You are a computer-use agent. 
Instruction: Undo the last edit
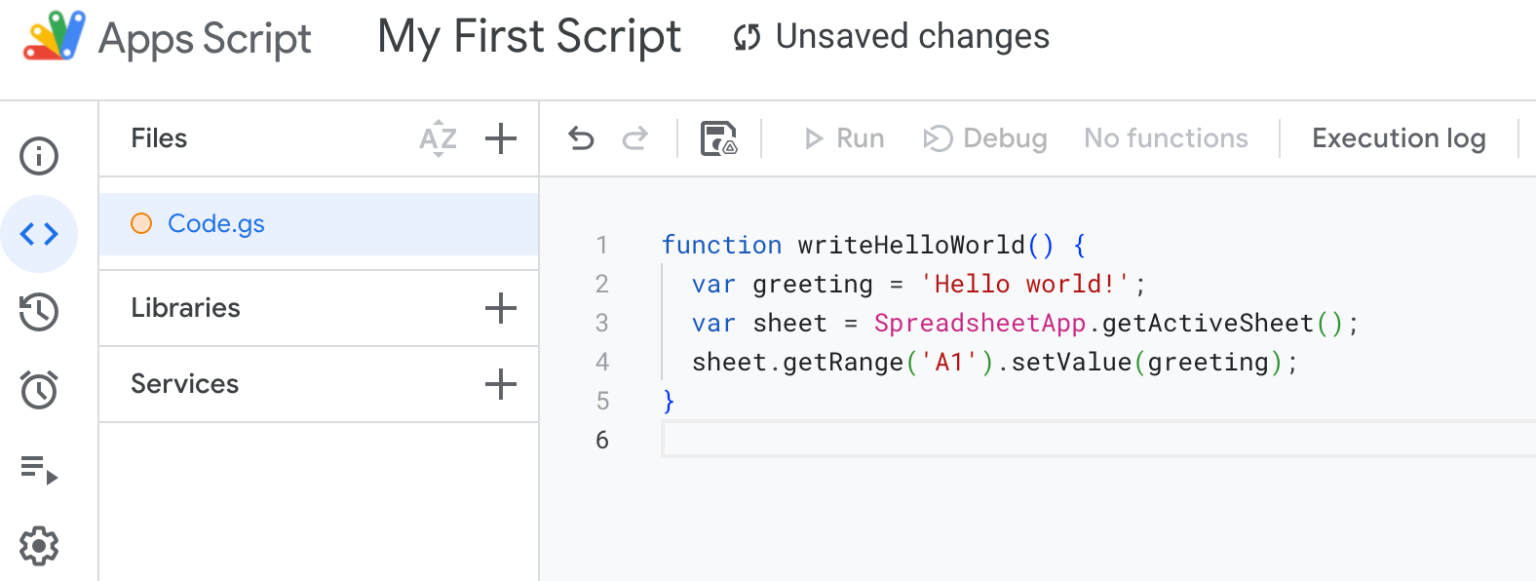[581, 138]
